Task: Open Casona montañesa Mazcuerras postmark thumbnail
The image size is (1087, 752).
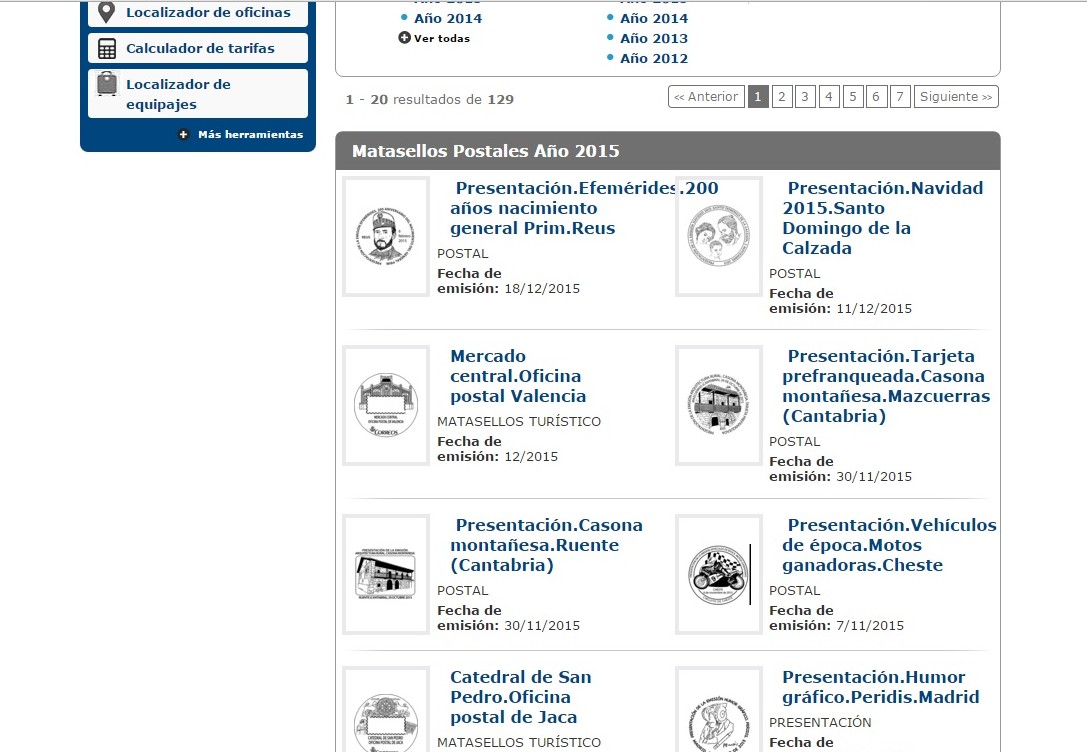Action: click(x=718, y=405)
